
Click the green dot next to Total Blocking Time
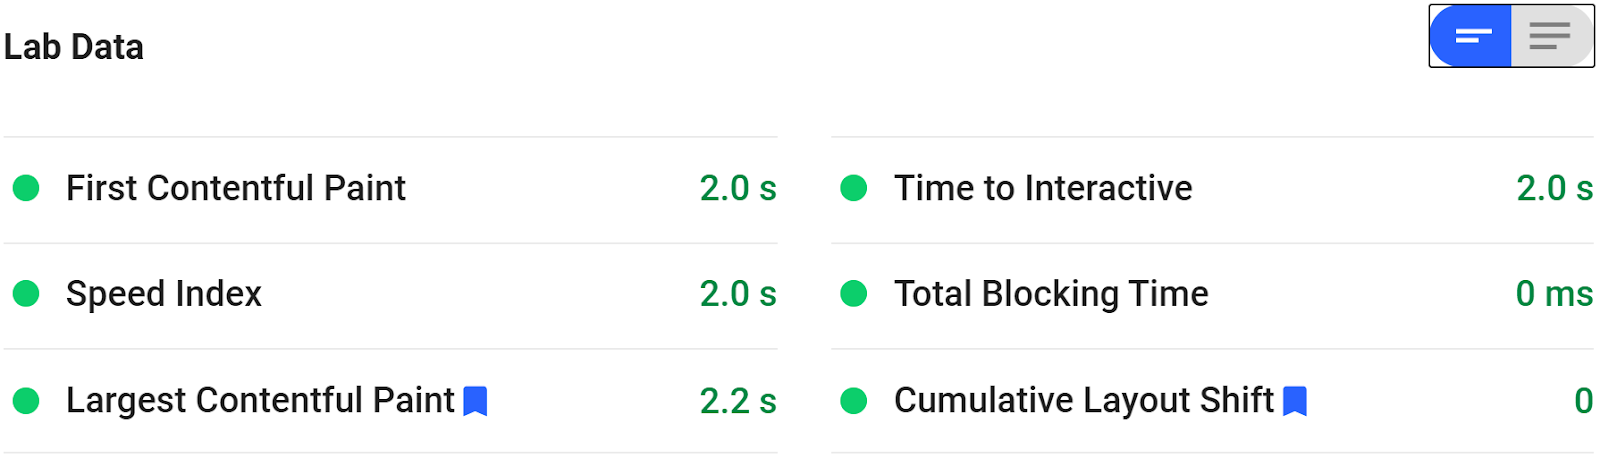(854, 294)
